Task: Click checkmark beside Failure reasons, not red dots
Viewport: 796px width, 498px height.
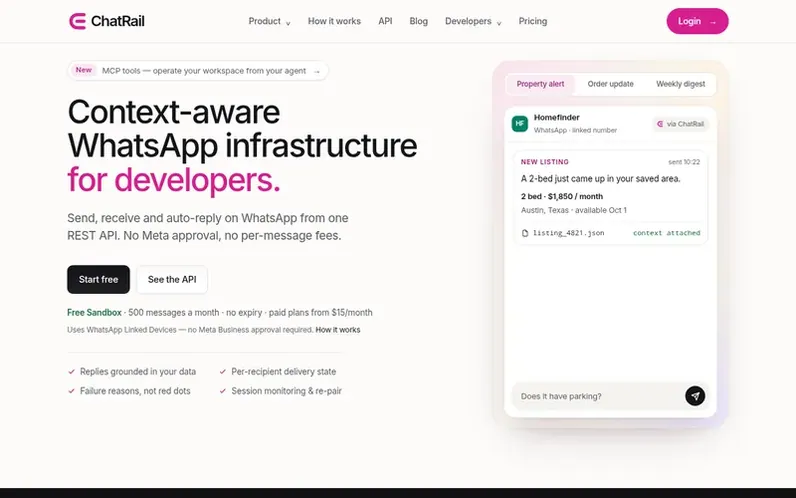Action: click(x=72, y=391)
